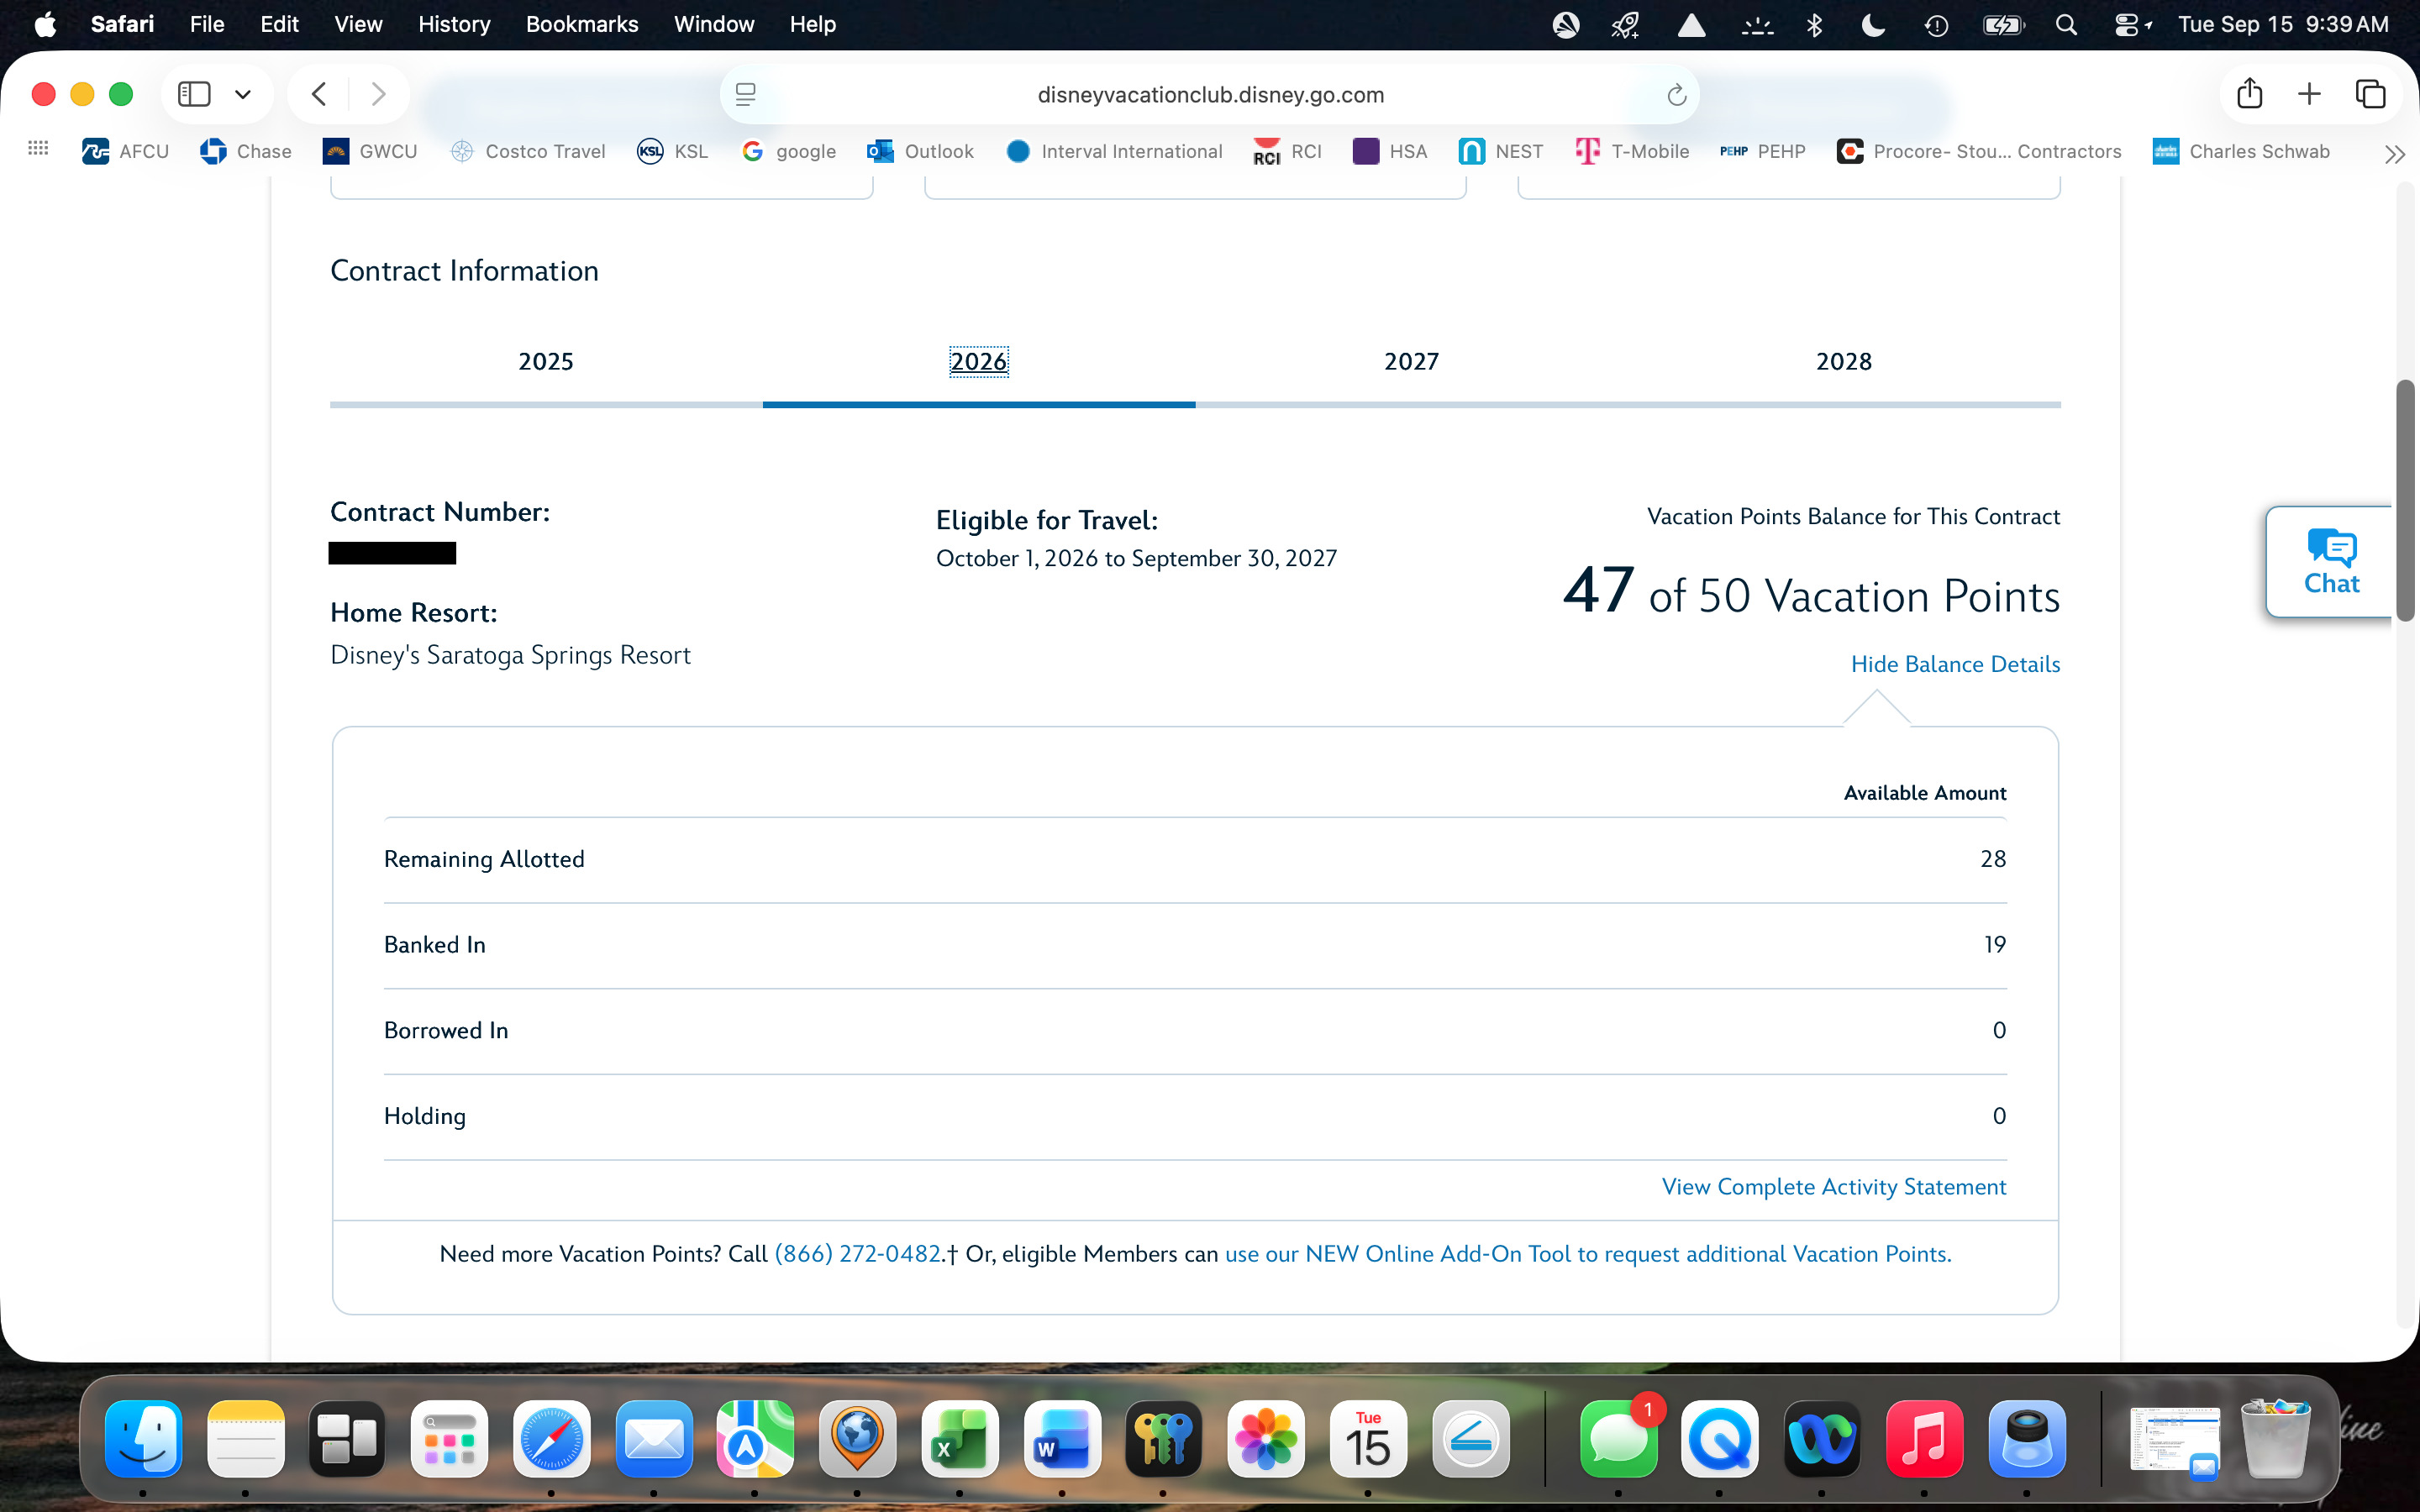Launch Notes from the Dock
2420x1512 pixels.
(x=246, y=1439)
